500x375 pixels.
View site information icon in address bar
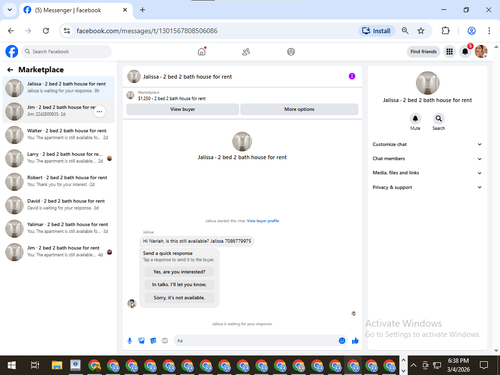tap(67, 31)
